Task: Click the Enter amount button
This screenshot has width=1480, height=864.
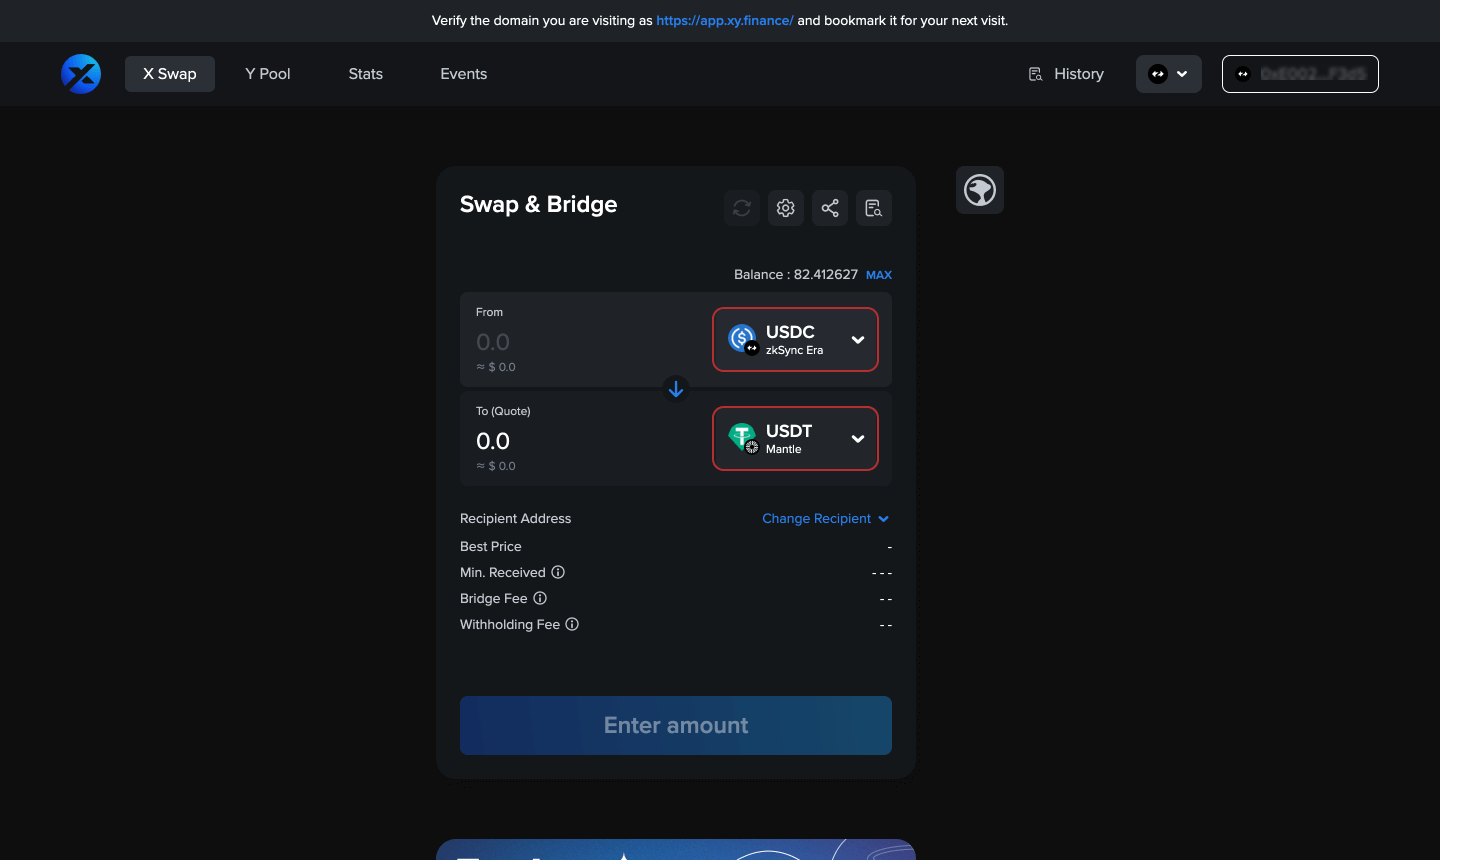Action: click(x=676, y=726)
